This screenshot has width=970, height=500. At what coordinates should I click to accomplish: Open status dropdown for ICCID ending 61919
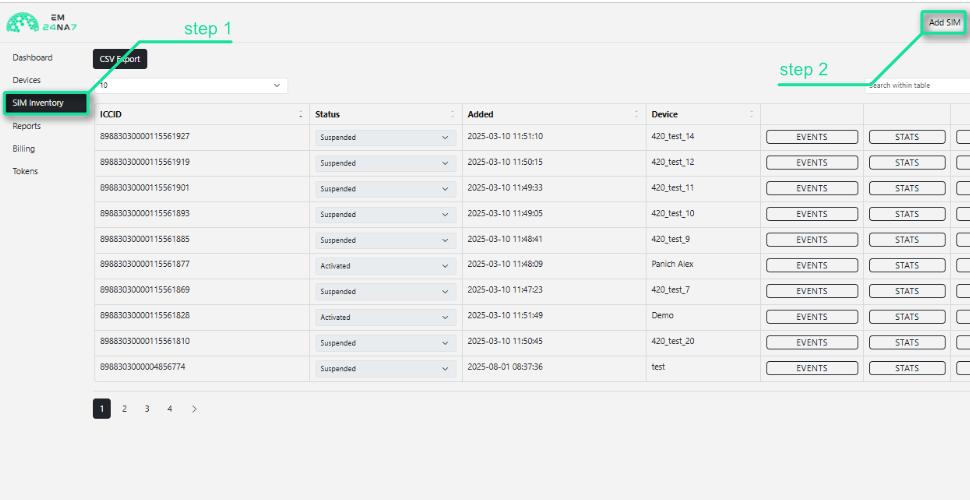pyautogui.click(x=385, y=163)
